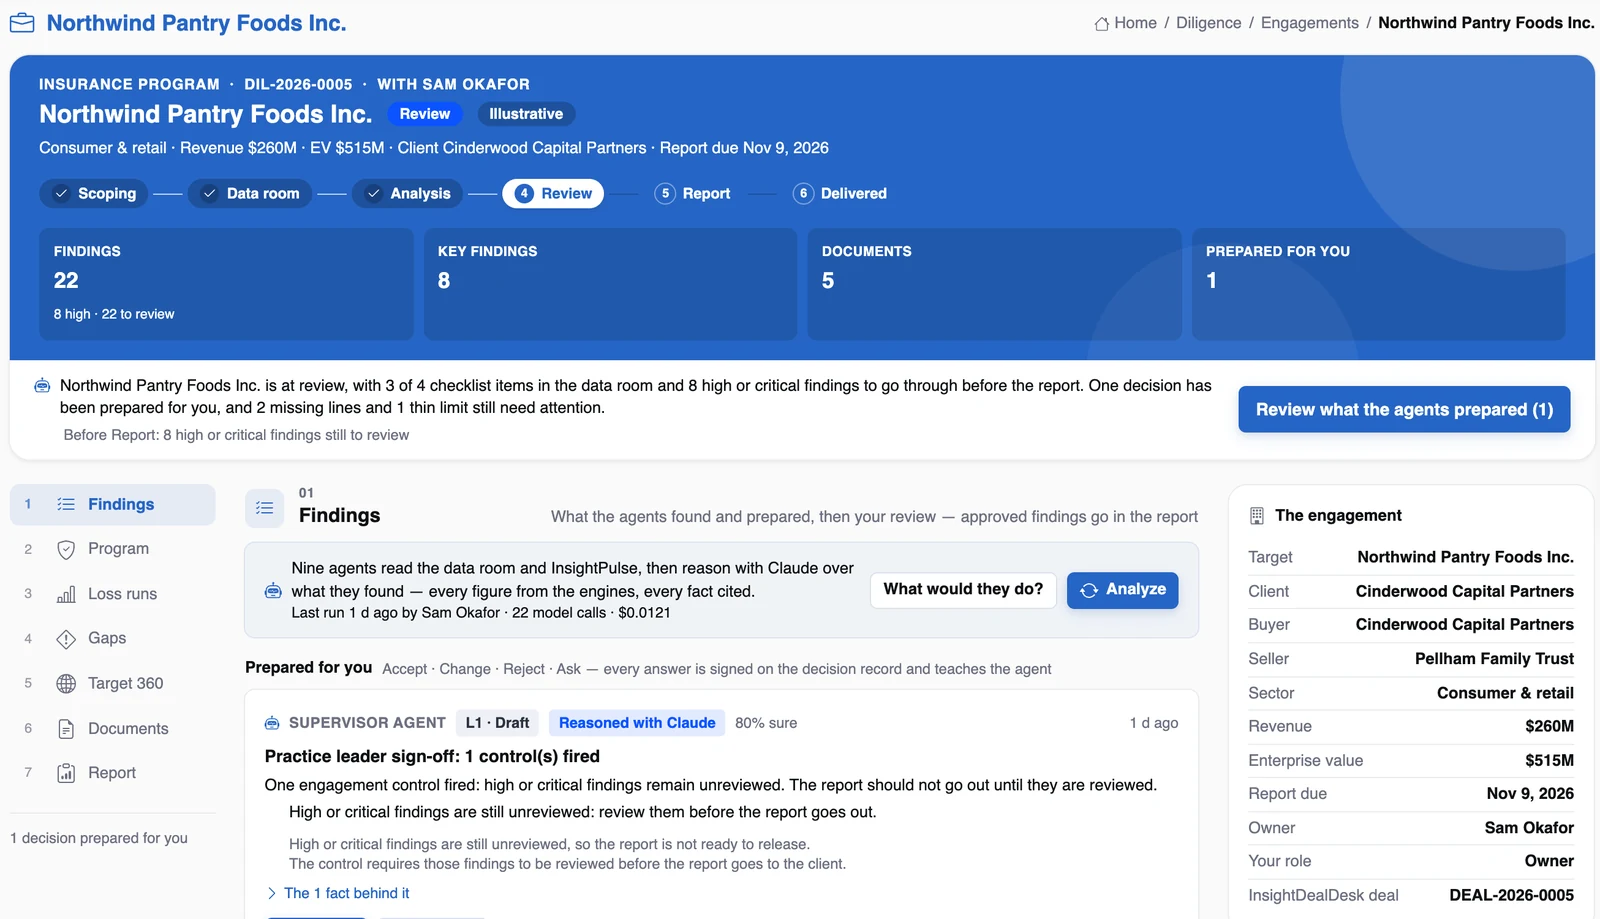Click the Documents file icon in sidebar

tap(66, 729)
